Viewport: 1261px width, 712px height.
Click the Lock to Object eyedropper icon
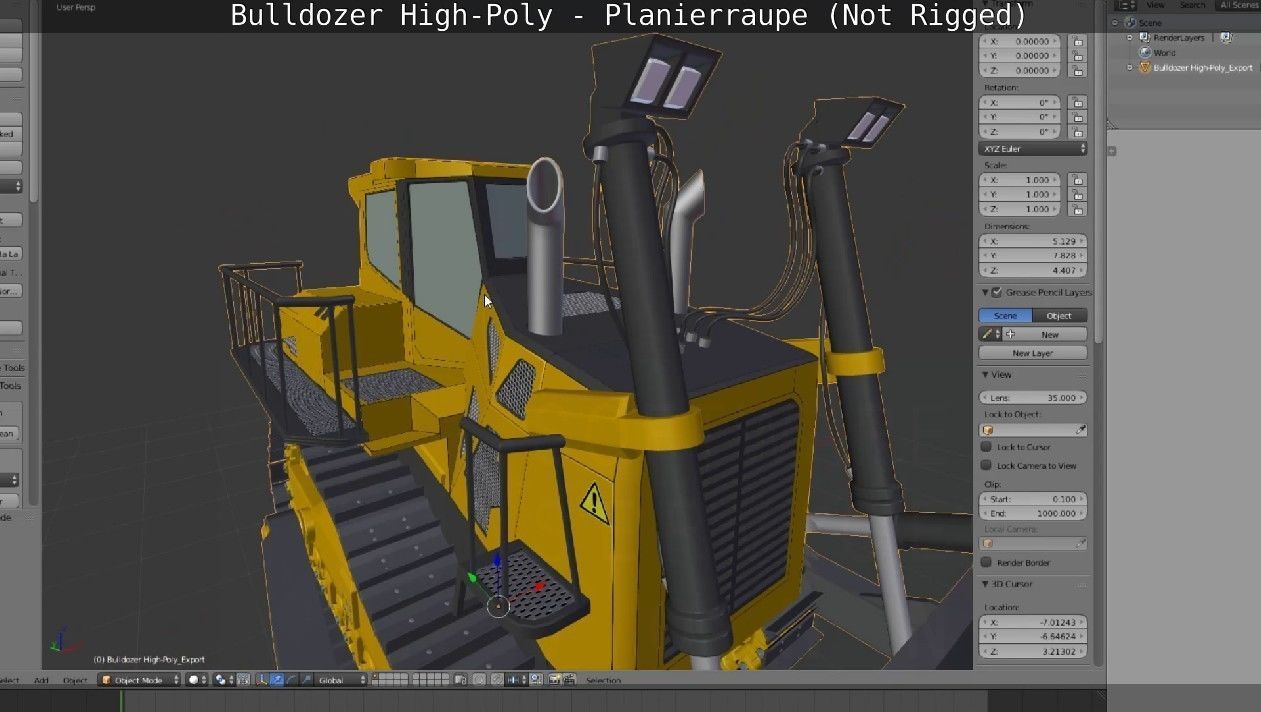click(1080, 430)
